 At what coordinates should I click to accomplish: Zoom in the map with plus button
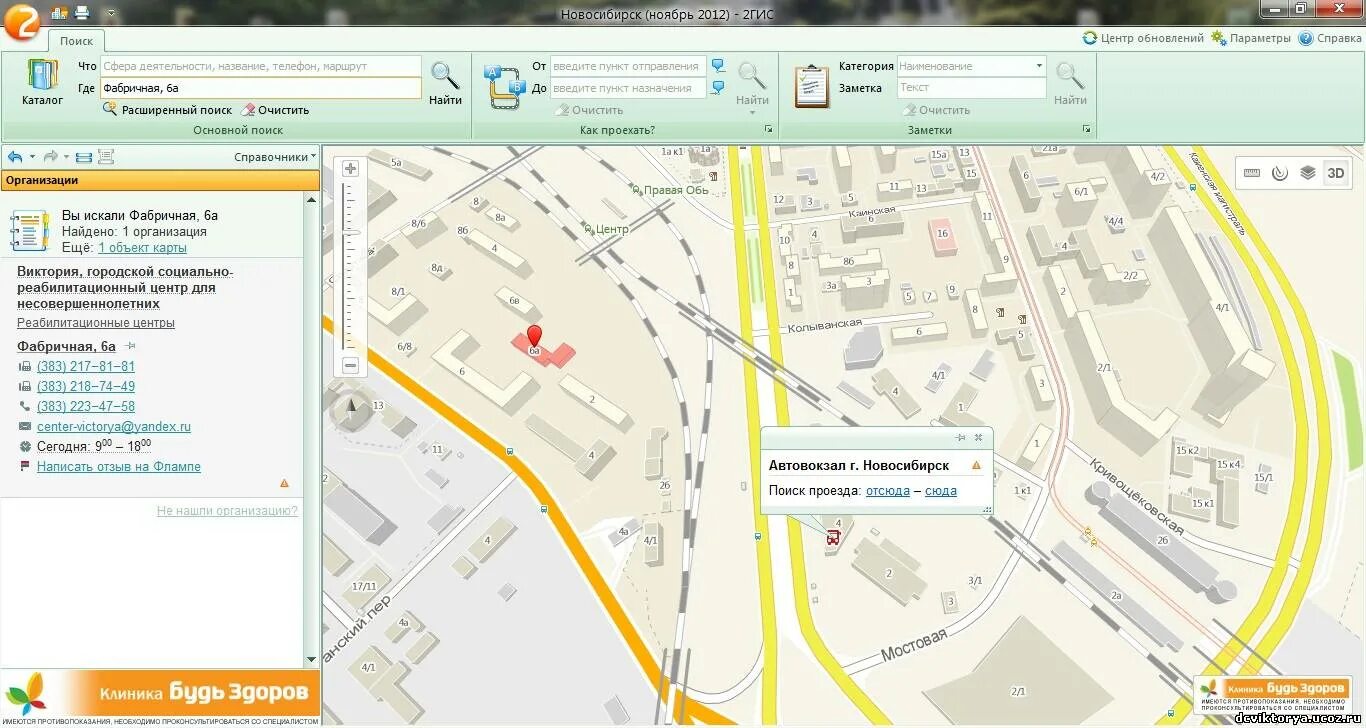tap(350, 169)
